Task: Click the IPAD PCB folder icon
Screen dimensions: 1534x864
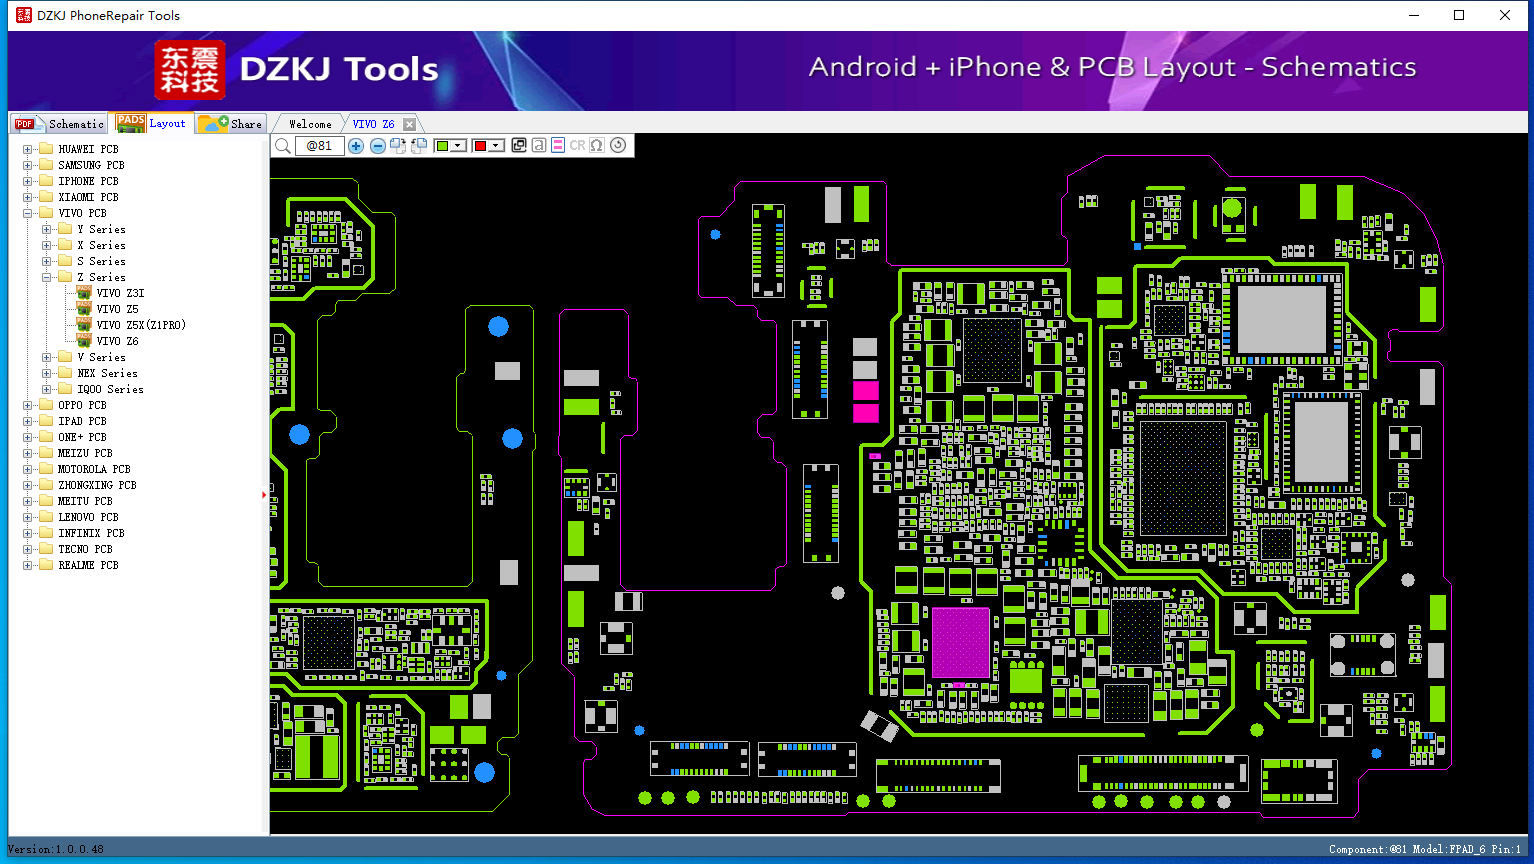Action: pos(45,421)
